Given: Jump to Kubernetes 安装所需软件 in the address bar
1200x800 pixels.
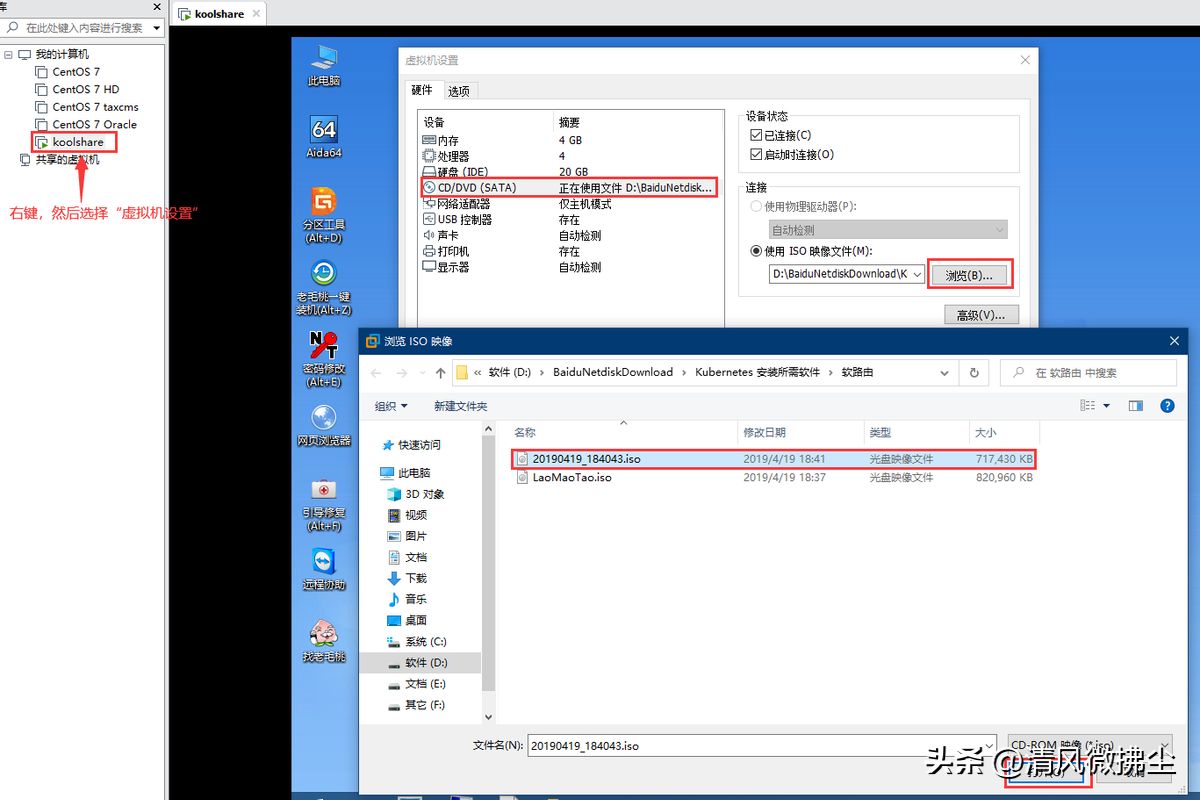Looking at the screenshot, I should [x=757, y=373].
